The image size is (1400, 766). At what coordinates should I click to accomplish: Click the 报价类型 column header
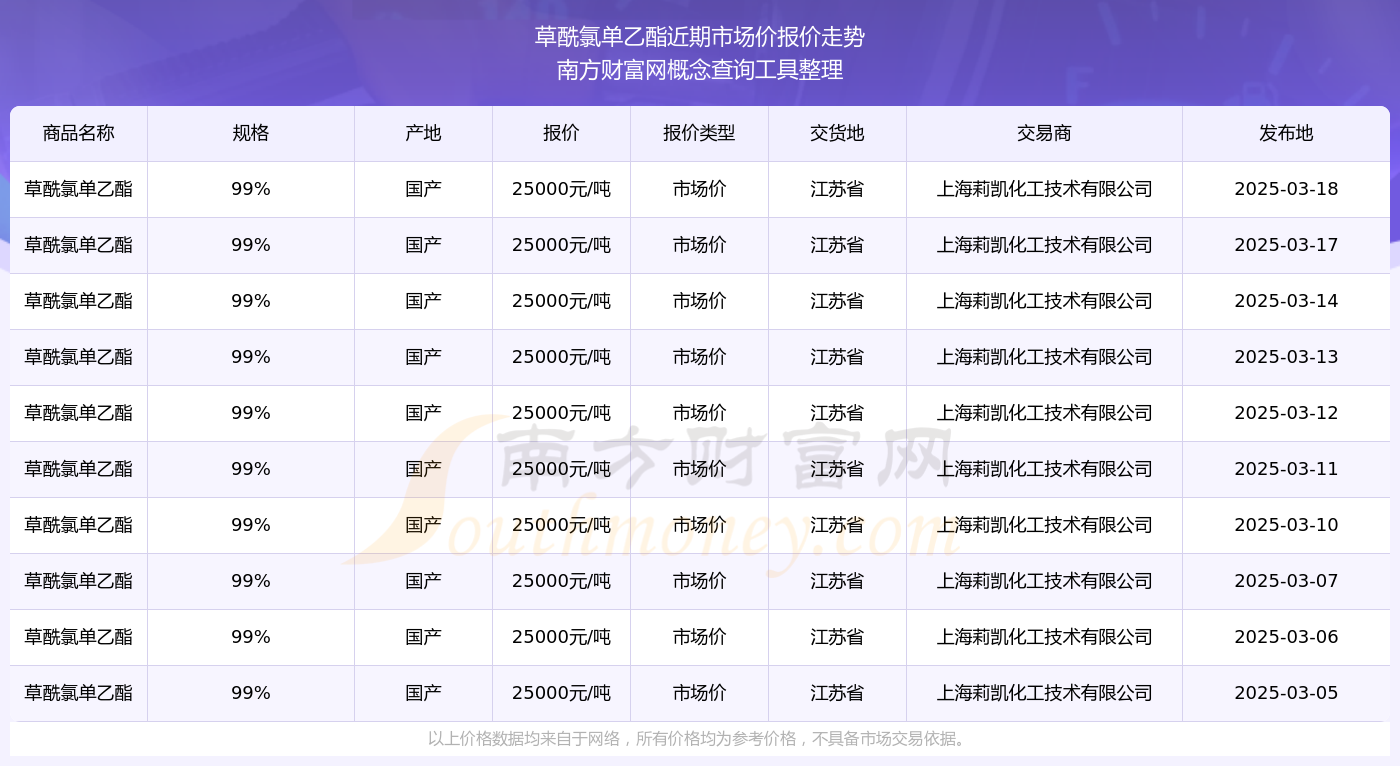coord(699,133)
